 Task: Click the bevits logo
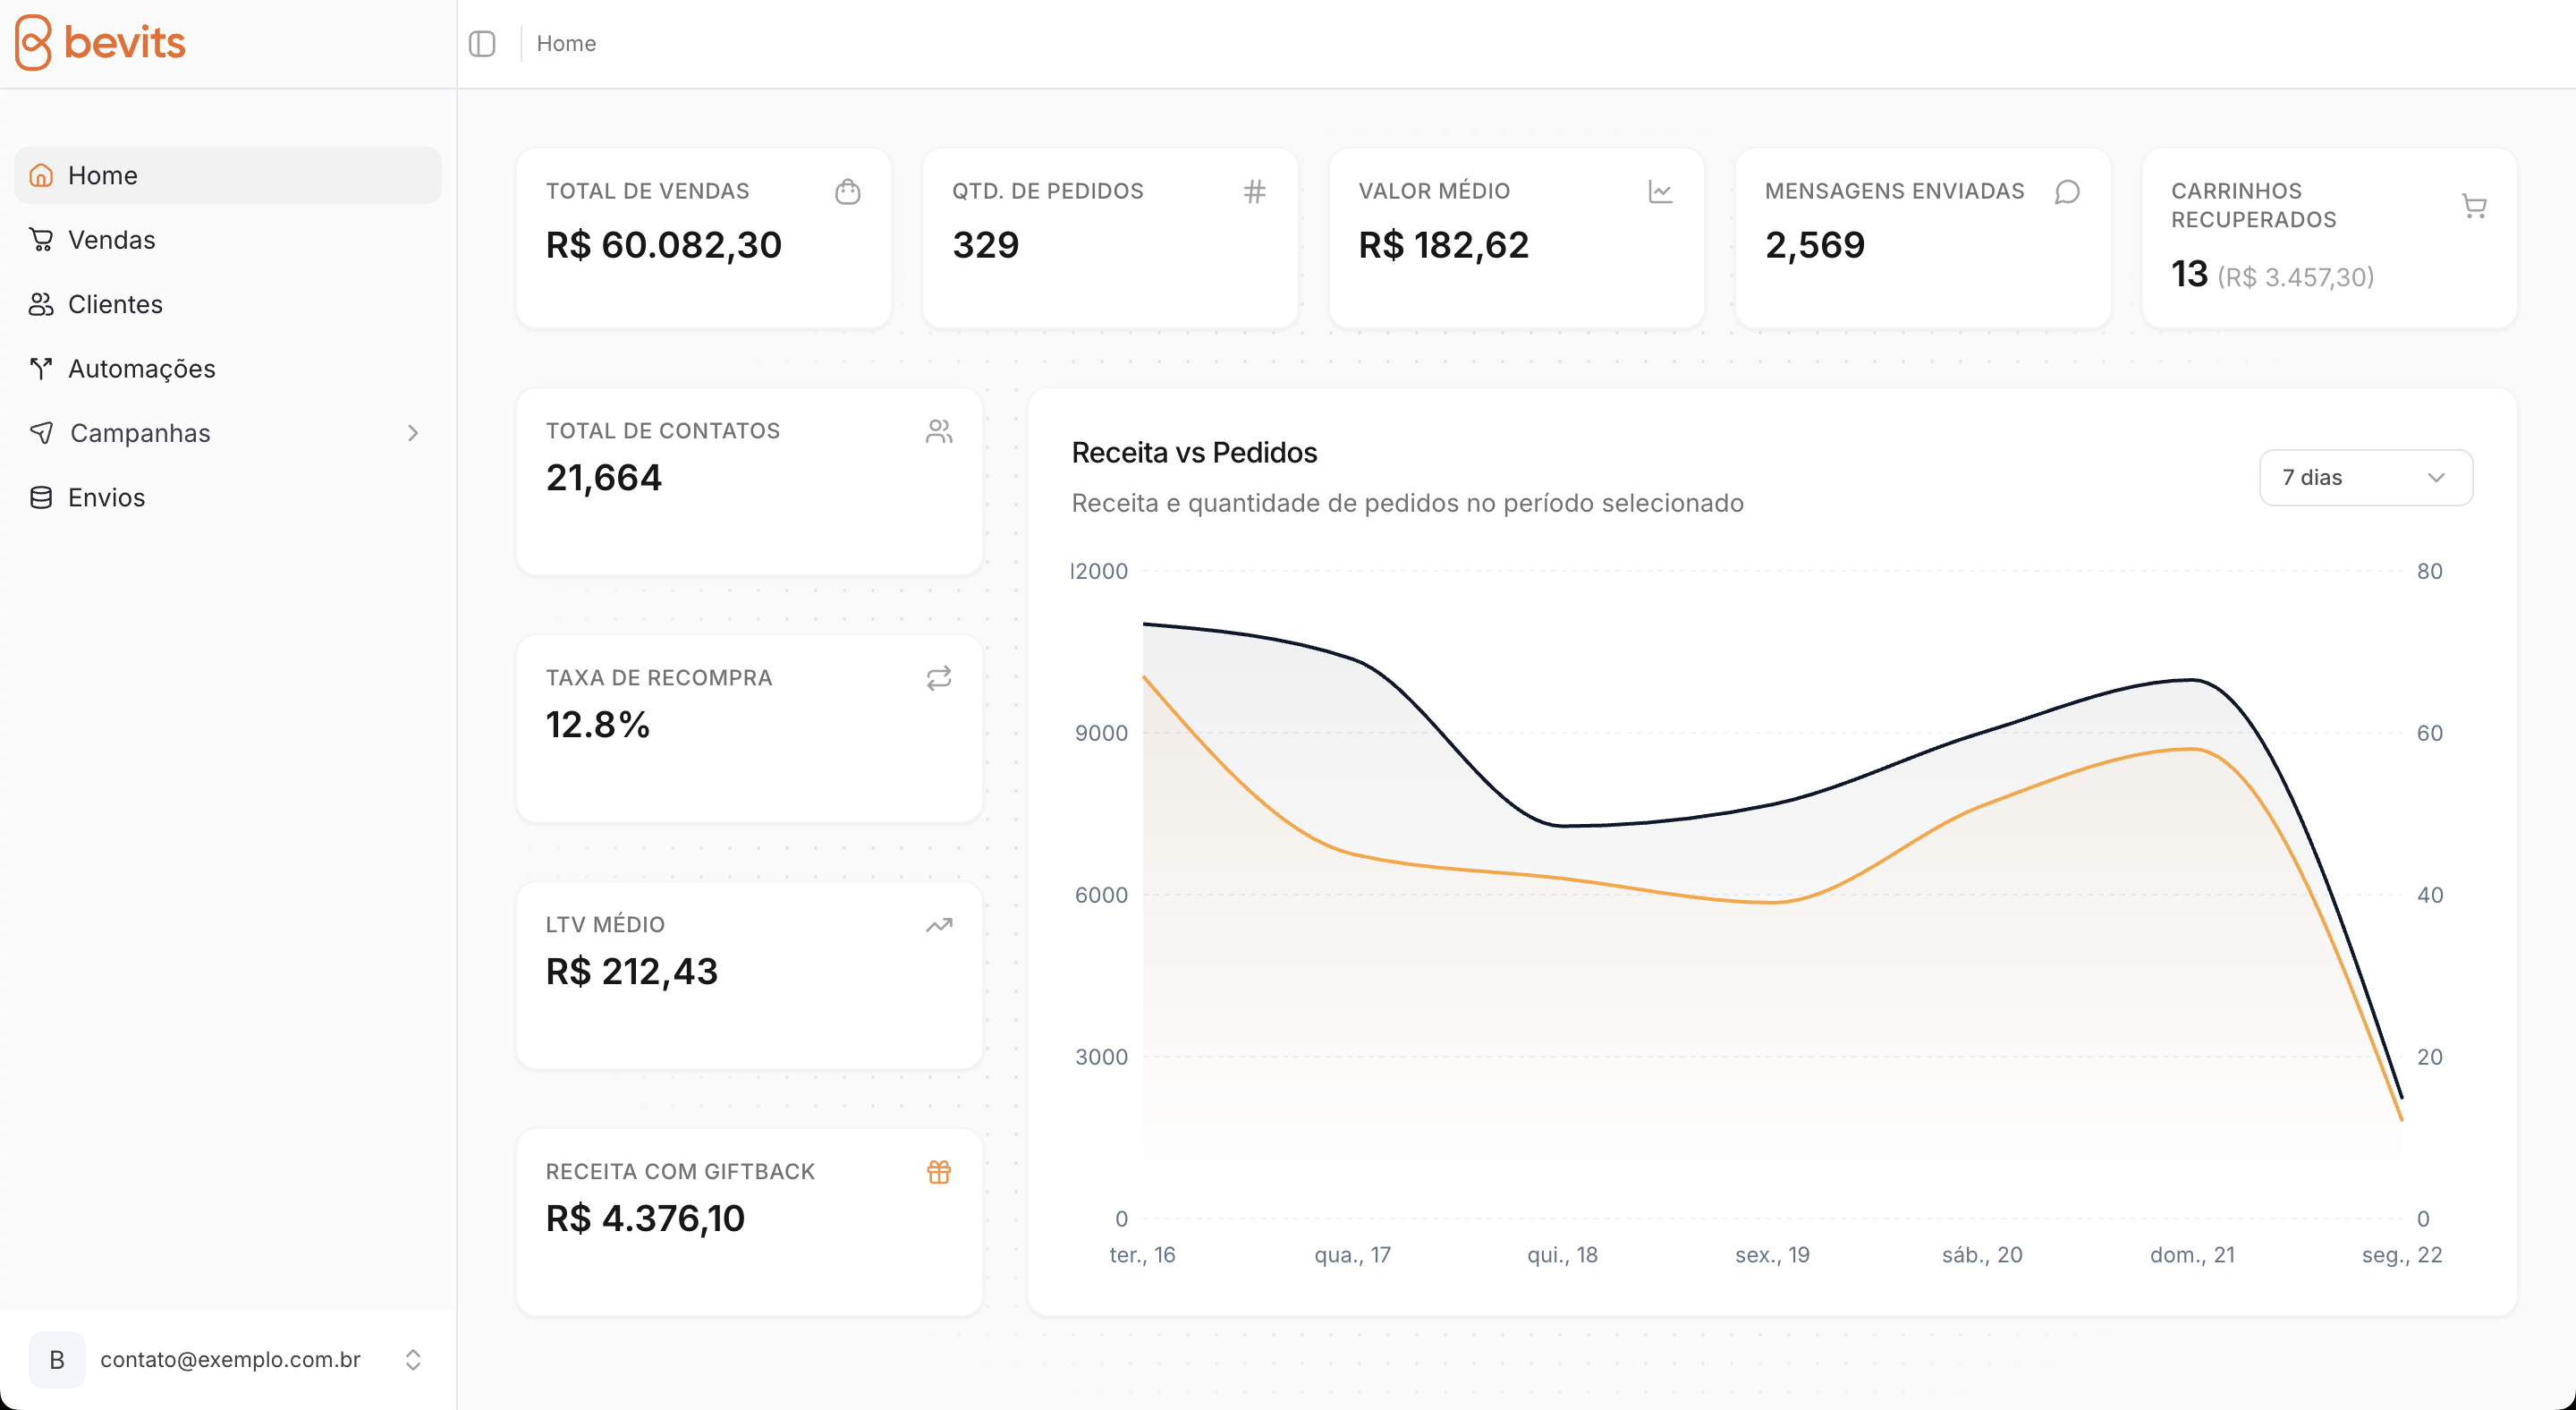[100, 43]
